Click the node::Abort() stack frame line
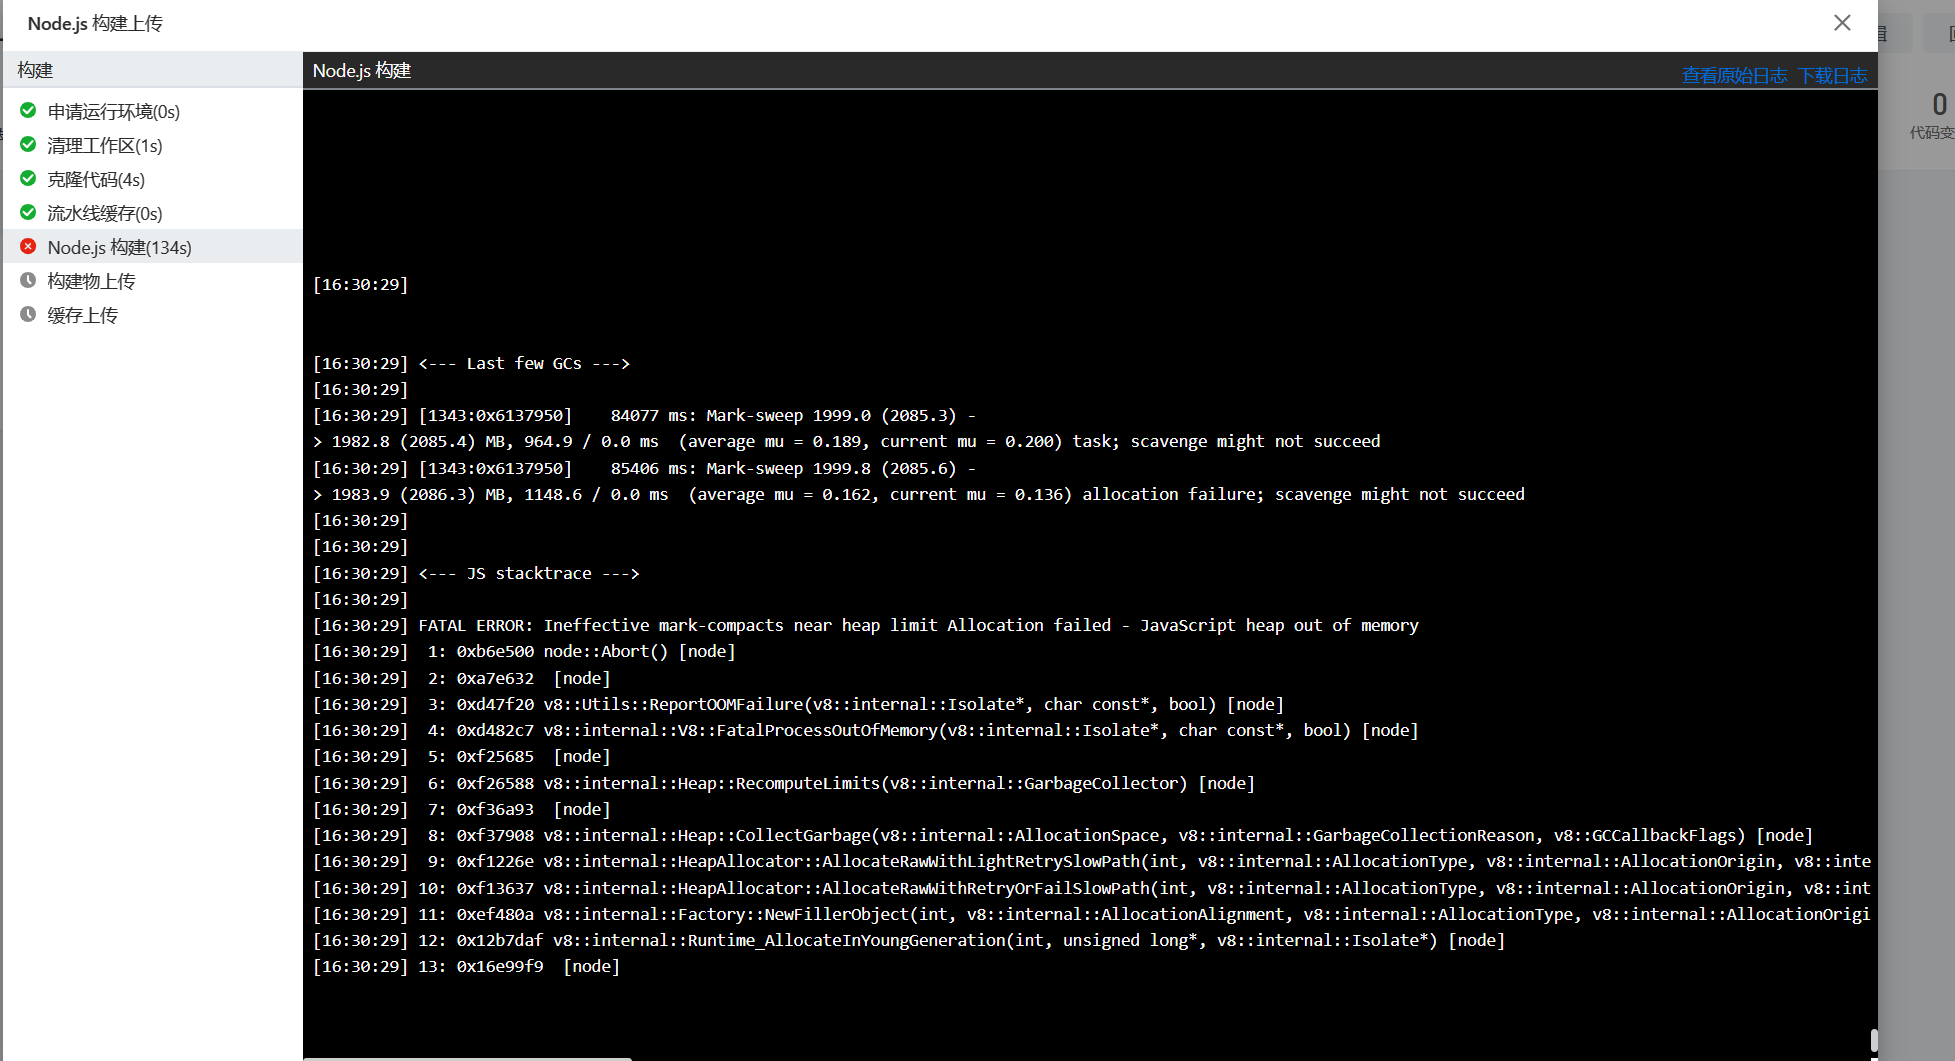The height and width of the screenshot is (1061, 1955). point(524,651)
